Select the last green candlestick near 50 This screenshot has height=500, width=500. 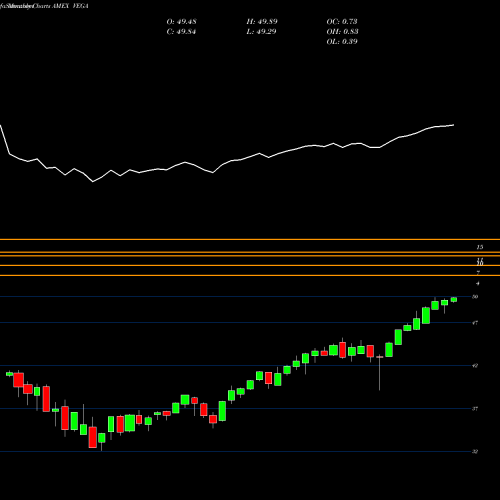(454, 299)
